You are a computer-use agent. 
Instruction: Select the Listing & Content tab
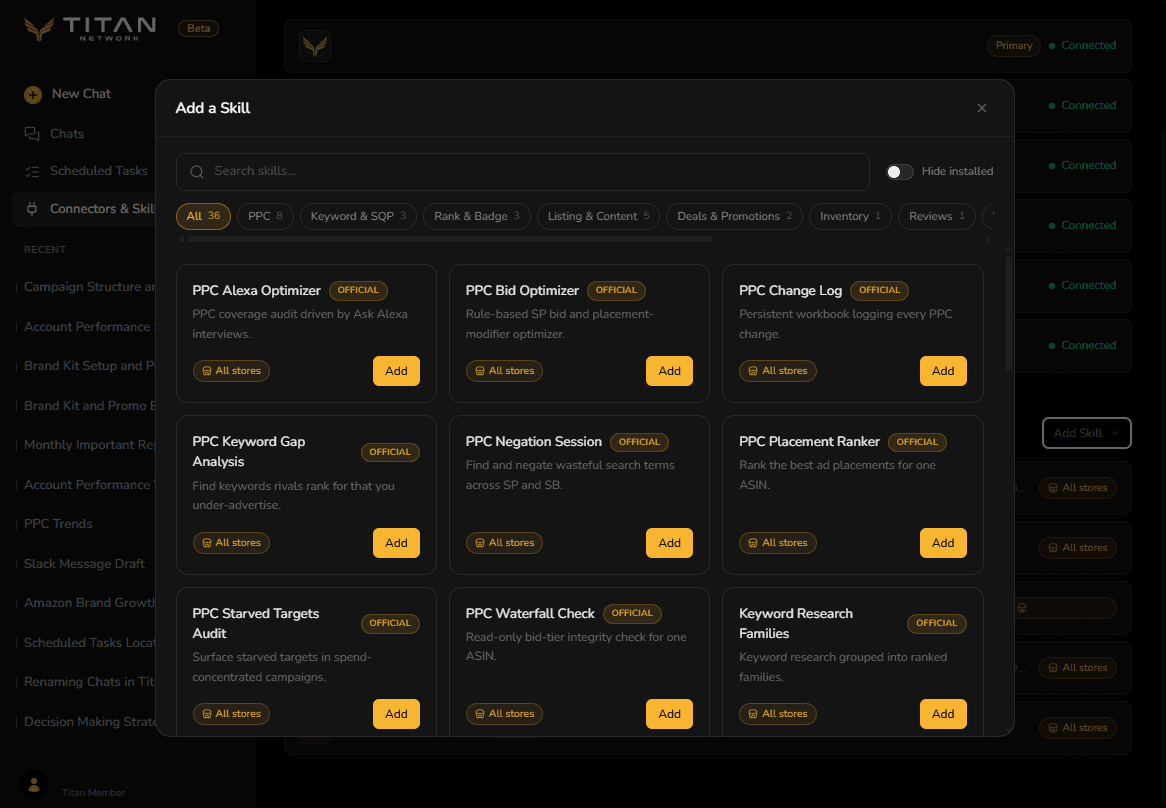(x=598, y=216)
